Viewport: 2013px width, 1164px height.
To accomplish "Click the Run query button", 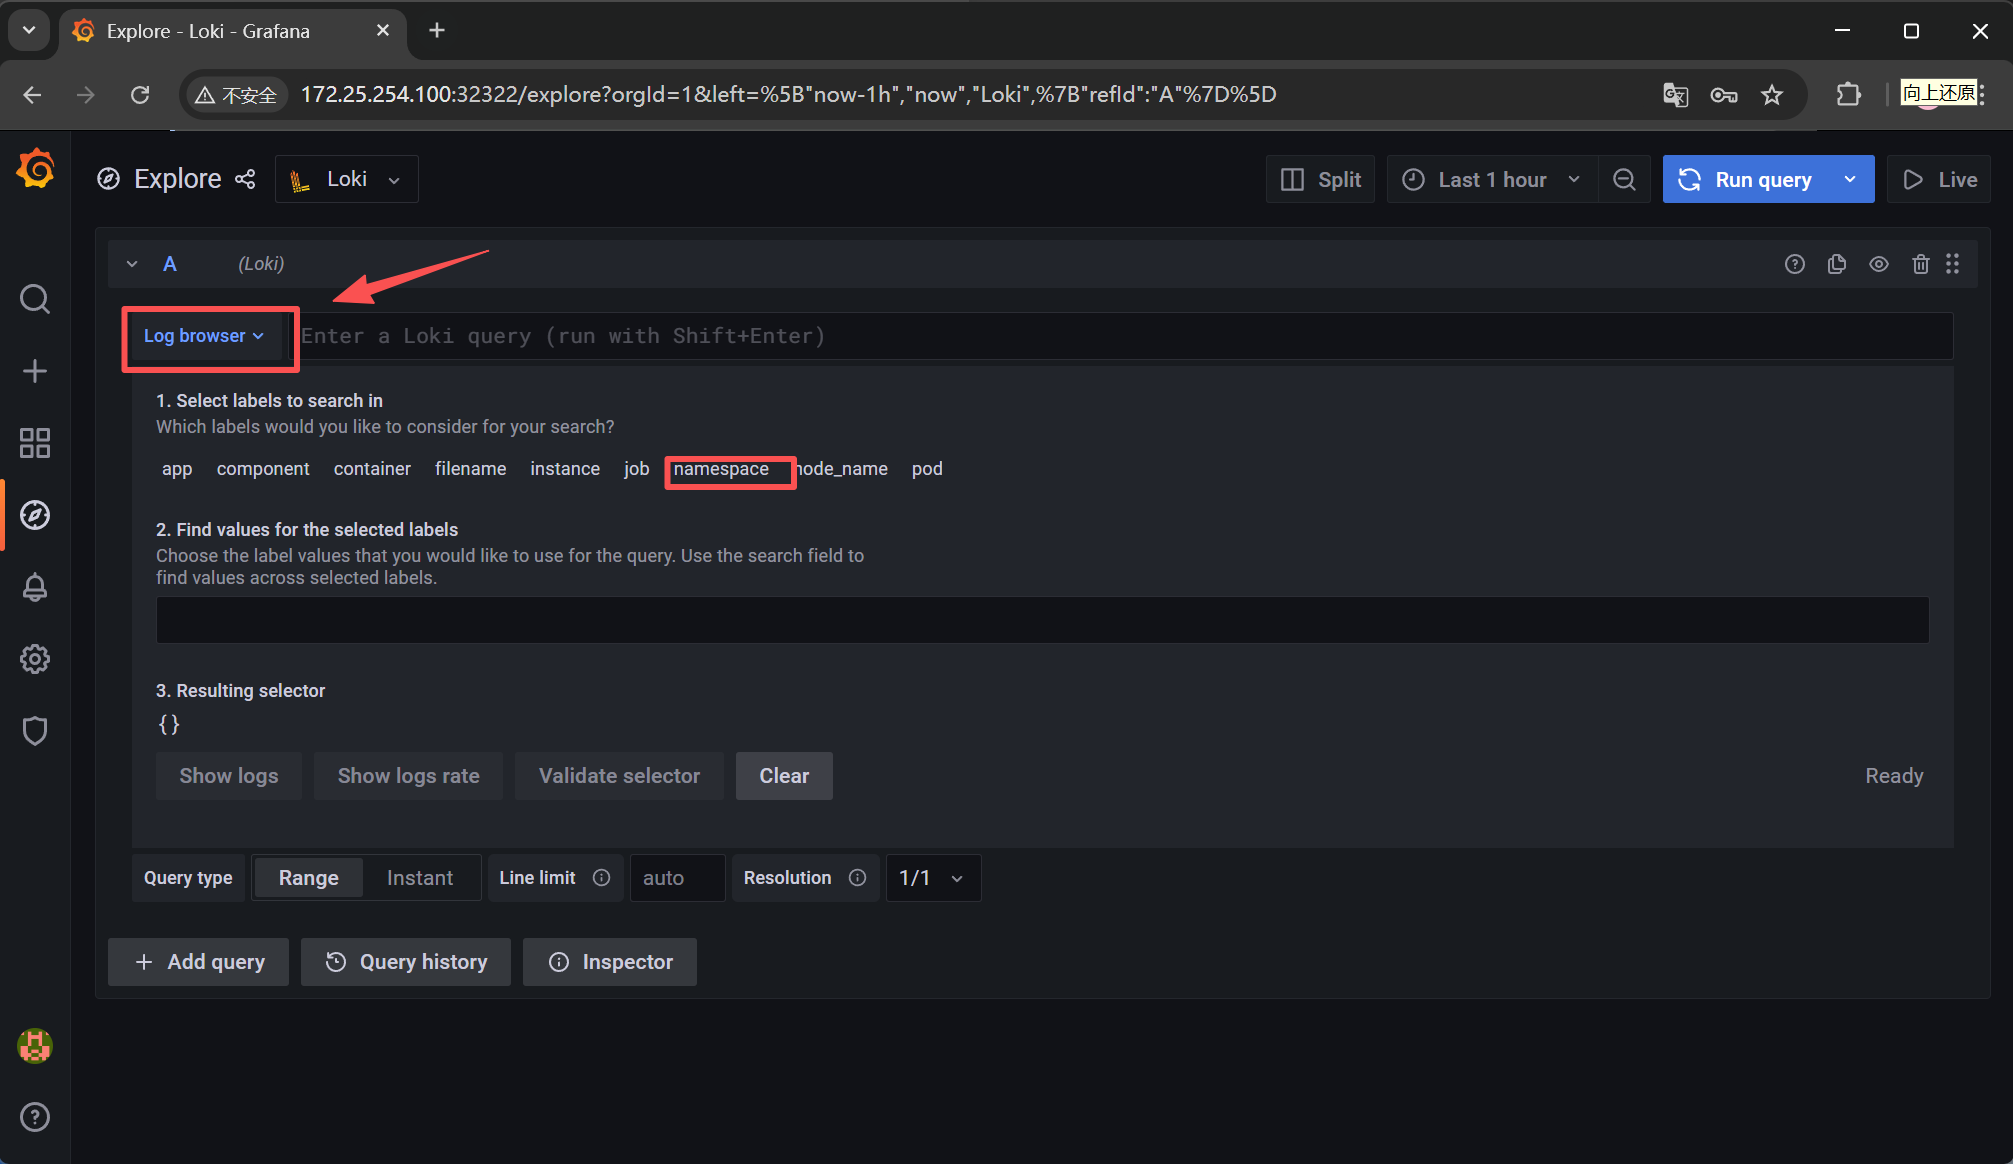I will pyautogui.click(x=1747, y=179).
